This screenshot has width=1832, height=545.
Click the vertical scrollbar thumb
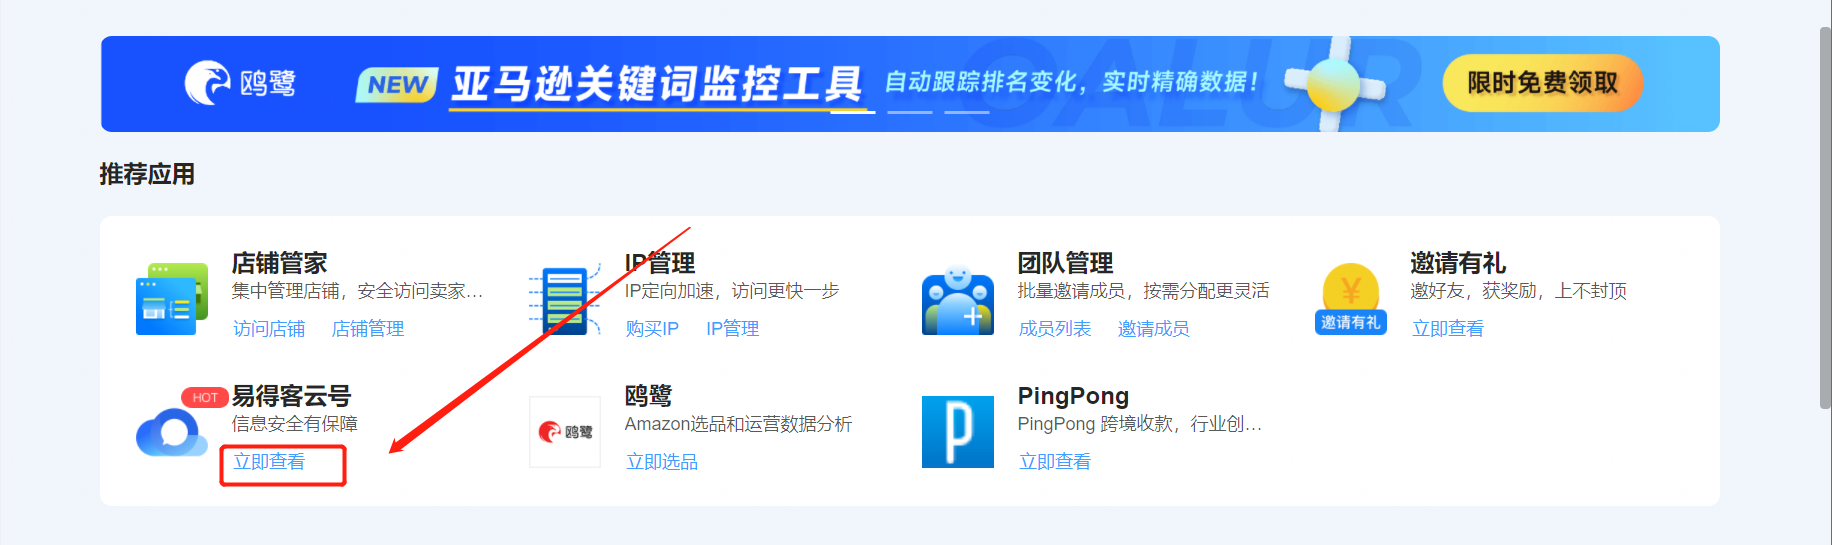[x=1825, y=218]
